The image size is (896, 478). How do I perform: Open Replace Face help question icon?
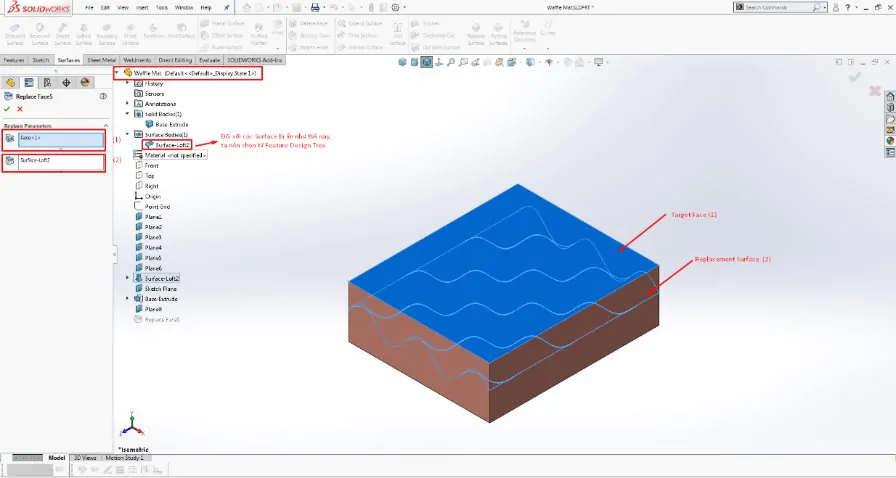point(103,97)
